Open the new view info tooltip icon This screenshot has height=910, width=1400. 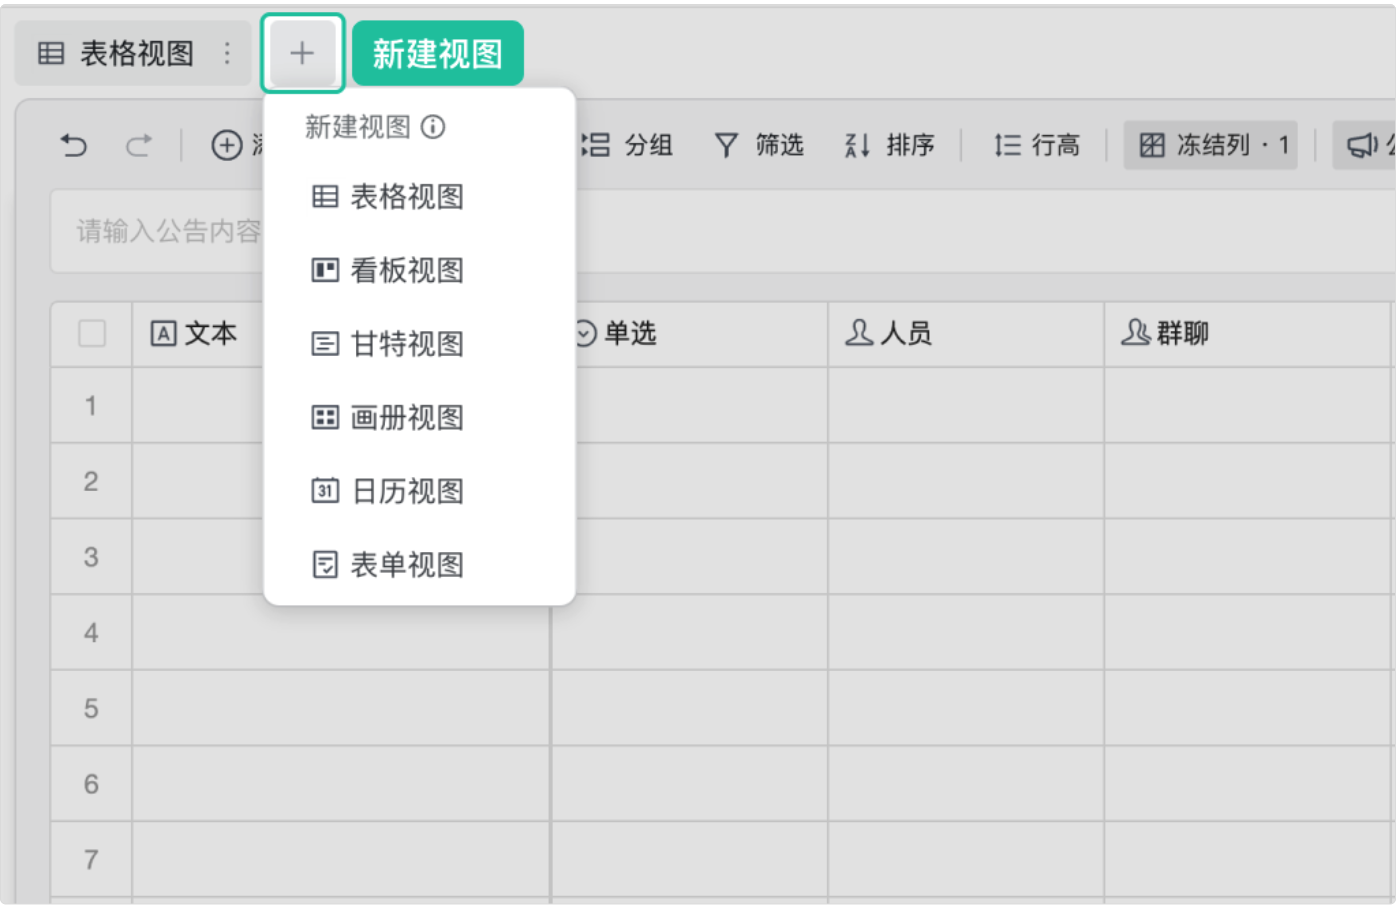coord(431,128)
